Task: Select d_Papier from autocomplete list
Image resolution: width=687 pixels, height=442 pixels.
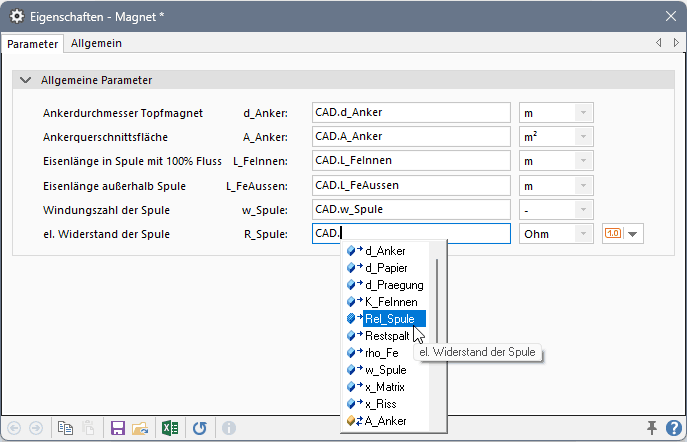Action: pos(385,268)
